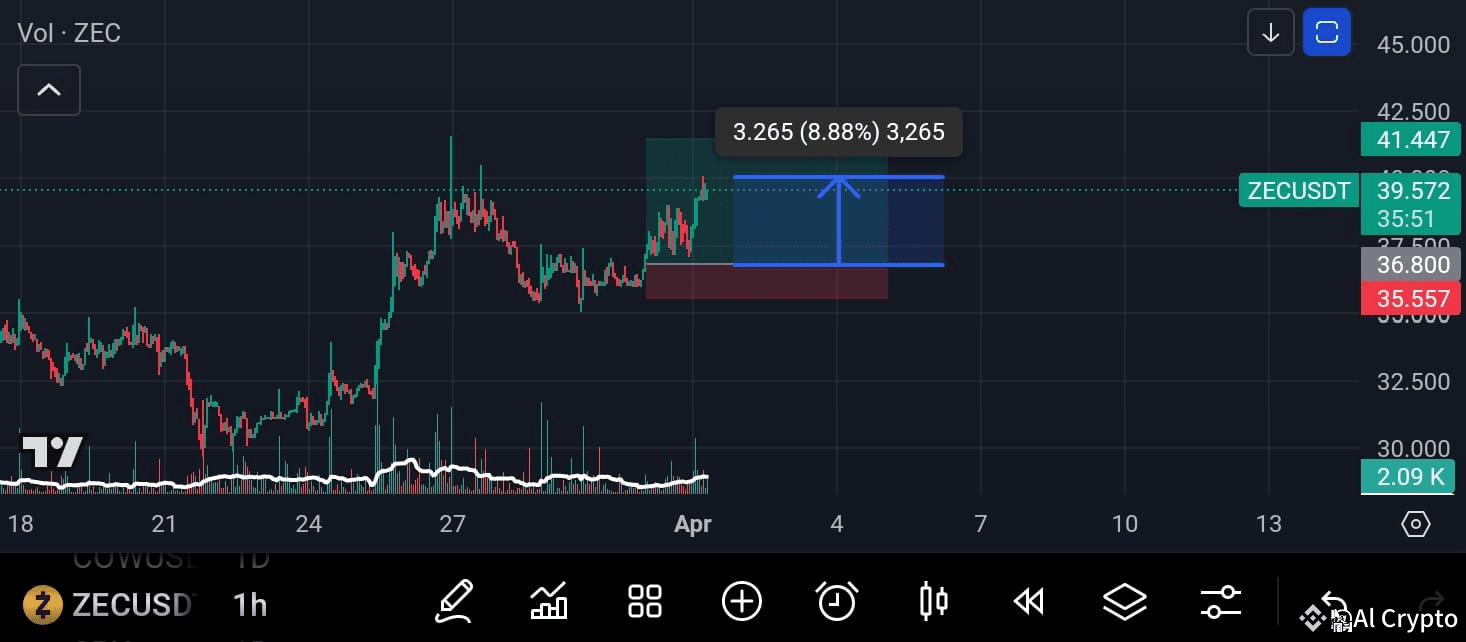This screenshot has width=1466, height=642.
Task: Tap the TradingView watermark logo
Action: (51, 452)
